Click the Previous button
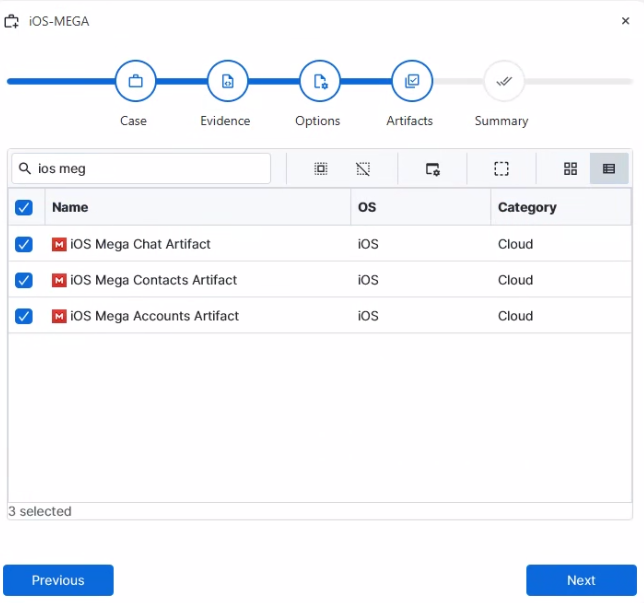The image size is (644, 603). 58,580
